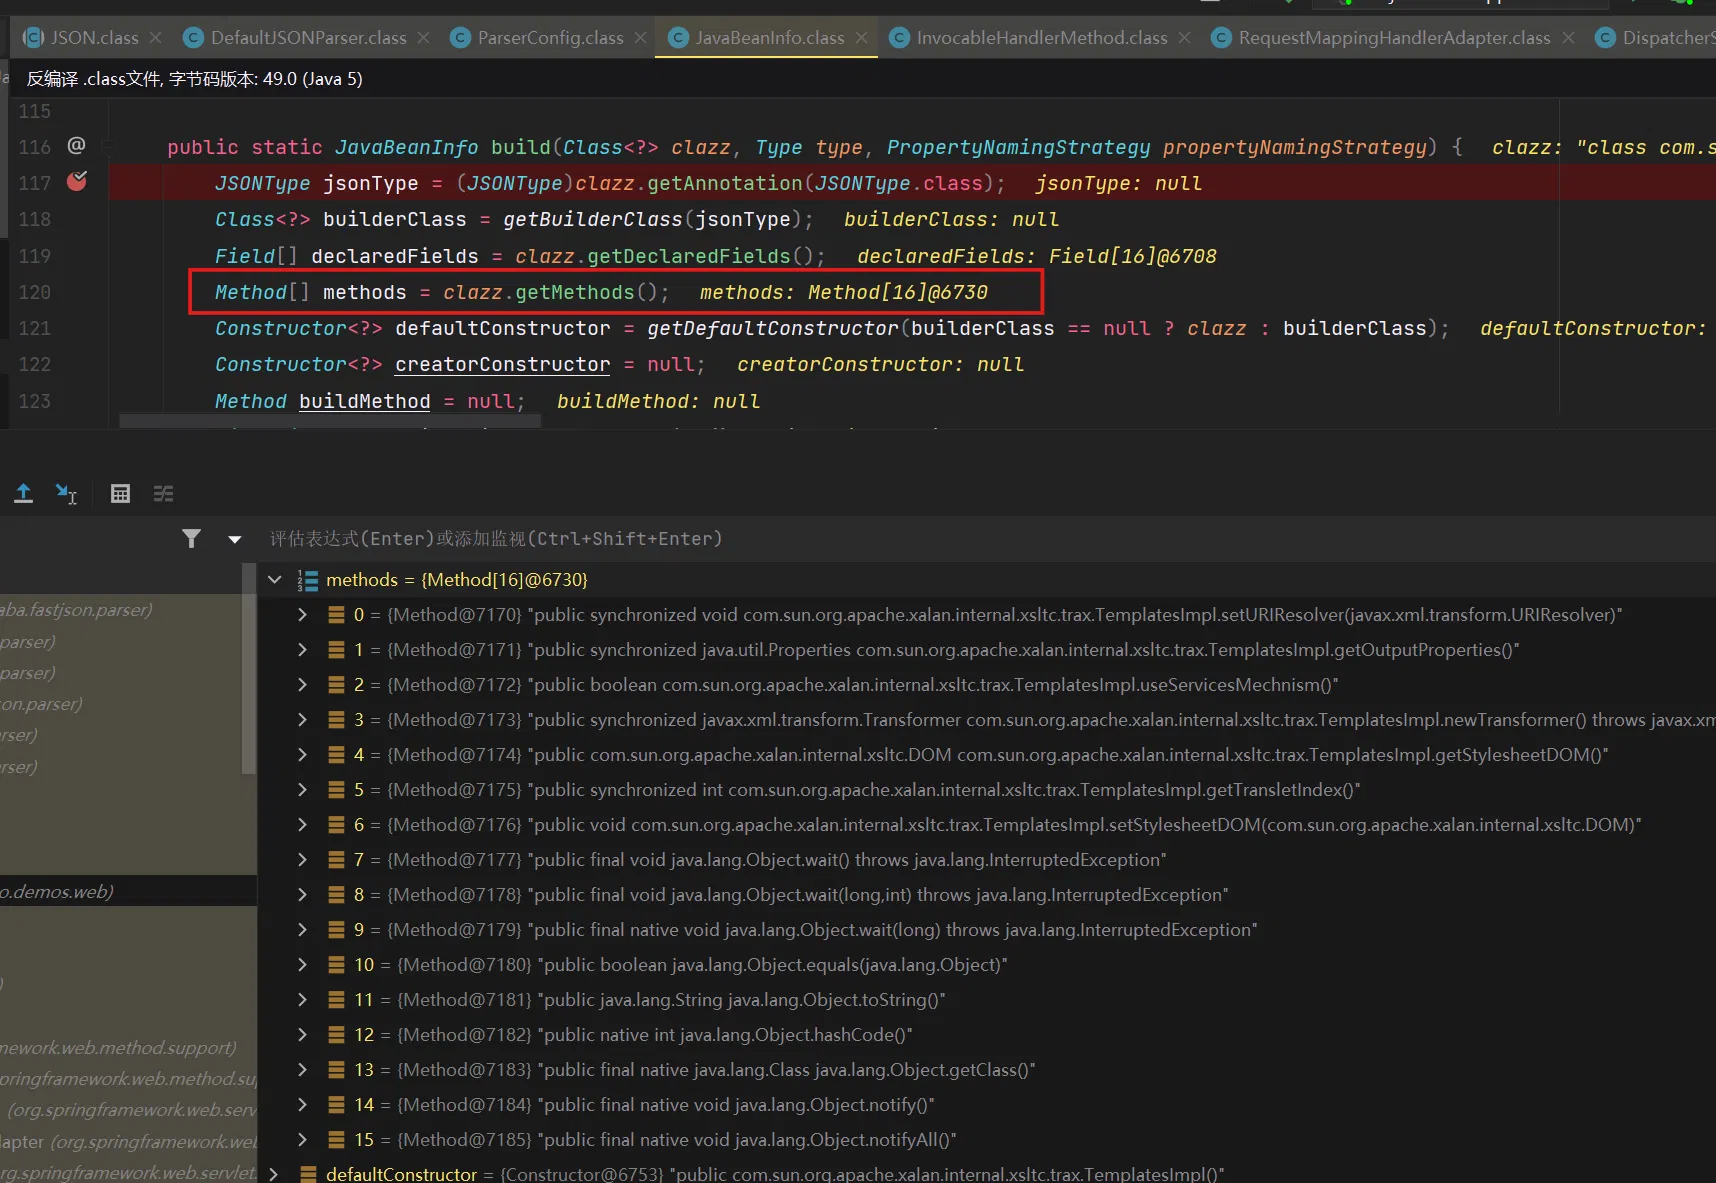
Task: Click the Trace Current Stream Chain icon
Action: [x=163, y=493]
